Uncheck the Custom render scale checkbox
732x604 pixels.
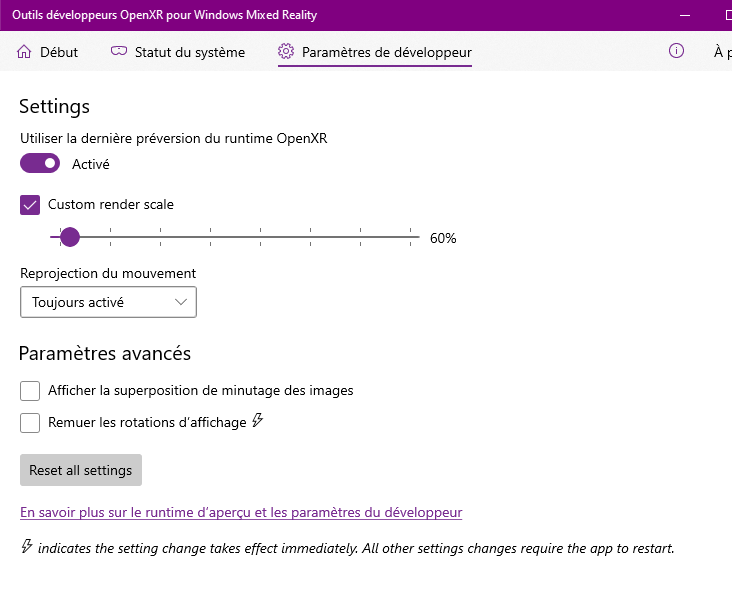30,204
